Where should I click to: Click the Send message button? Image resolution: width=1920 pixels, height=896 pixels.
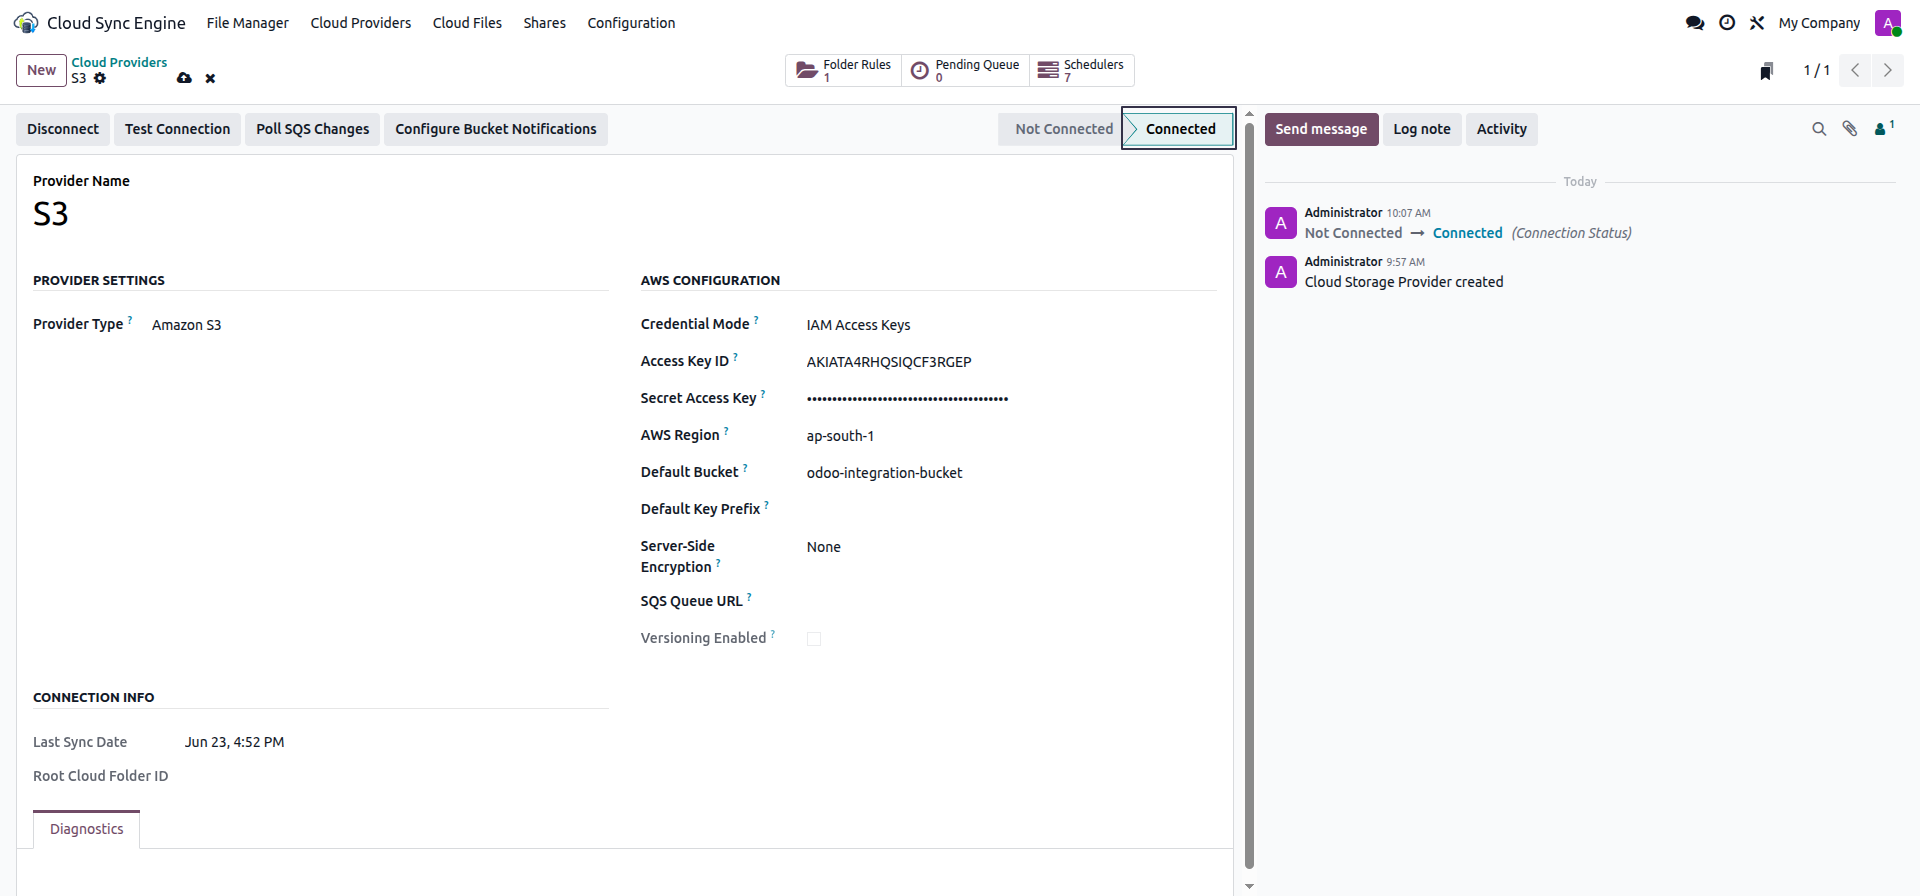(x=1321, y=129)
